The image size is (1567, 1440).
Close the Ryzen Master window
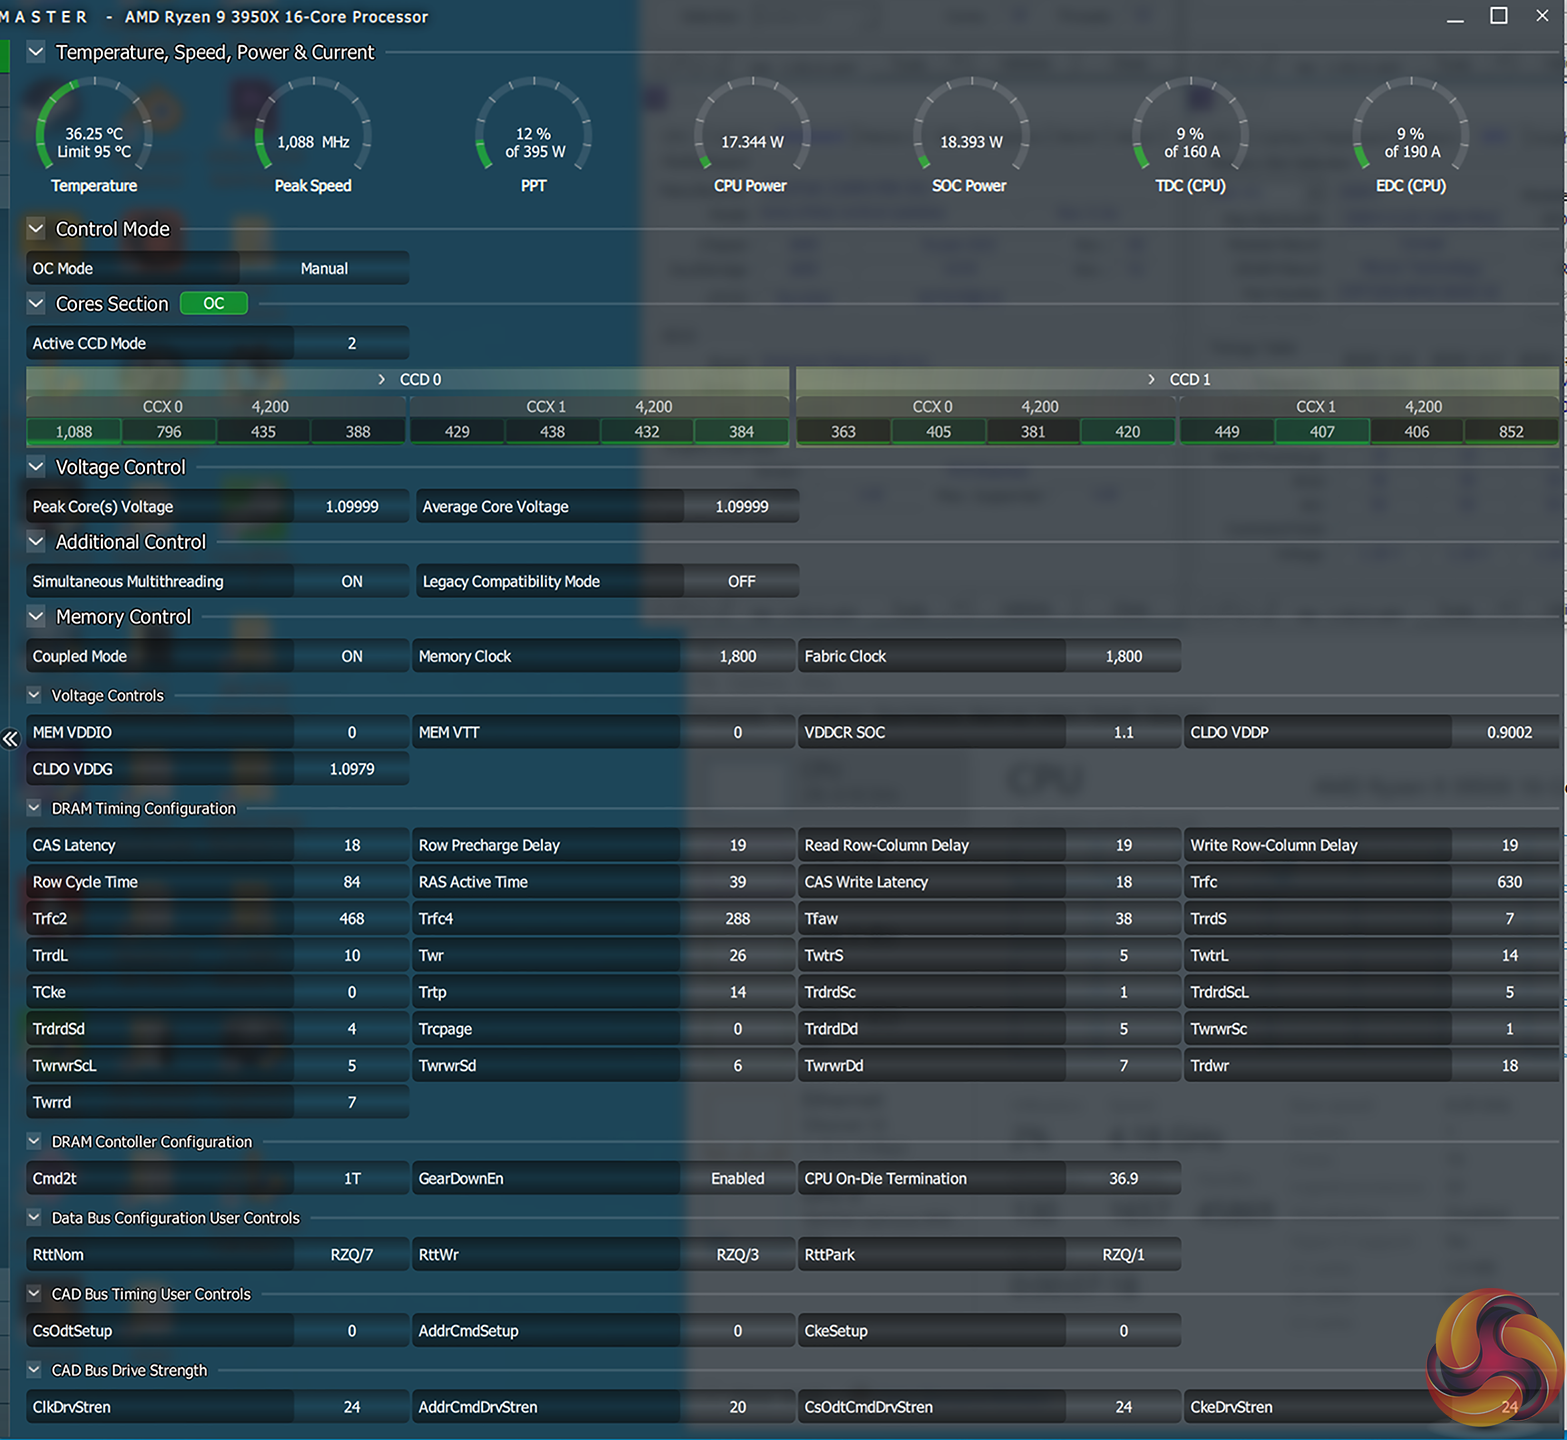click(1542, 16)
